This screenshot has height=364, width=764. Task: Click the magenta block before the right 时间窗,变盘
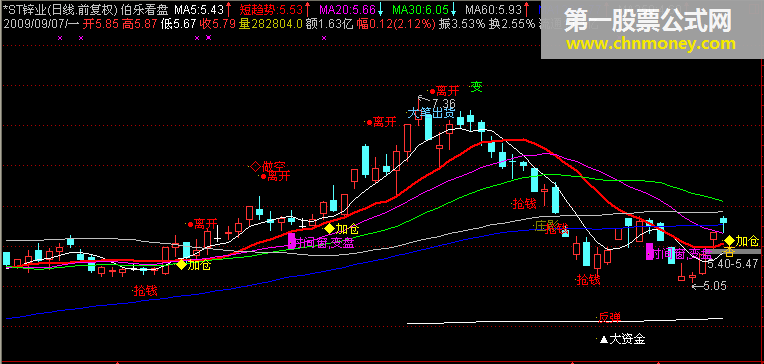click(649, 251)
